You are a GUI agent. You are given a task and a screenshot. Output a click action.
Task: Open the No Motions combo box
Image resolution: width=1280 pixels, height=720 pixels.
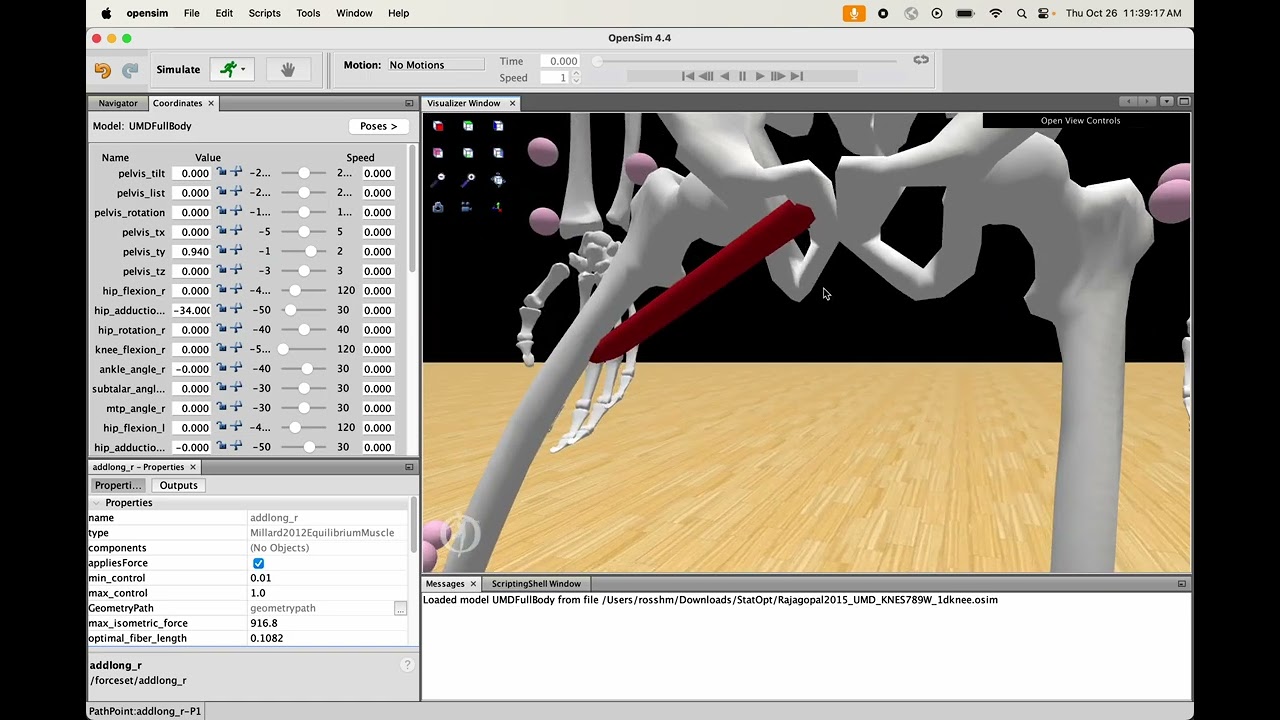coord(435,65)
